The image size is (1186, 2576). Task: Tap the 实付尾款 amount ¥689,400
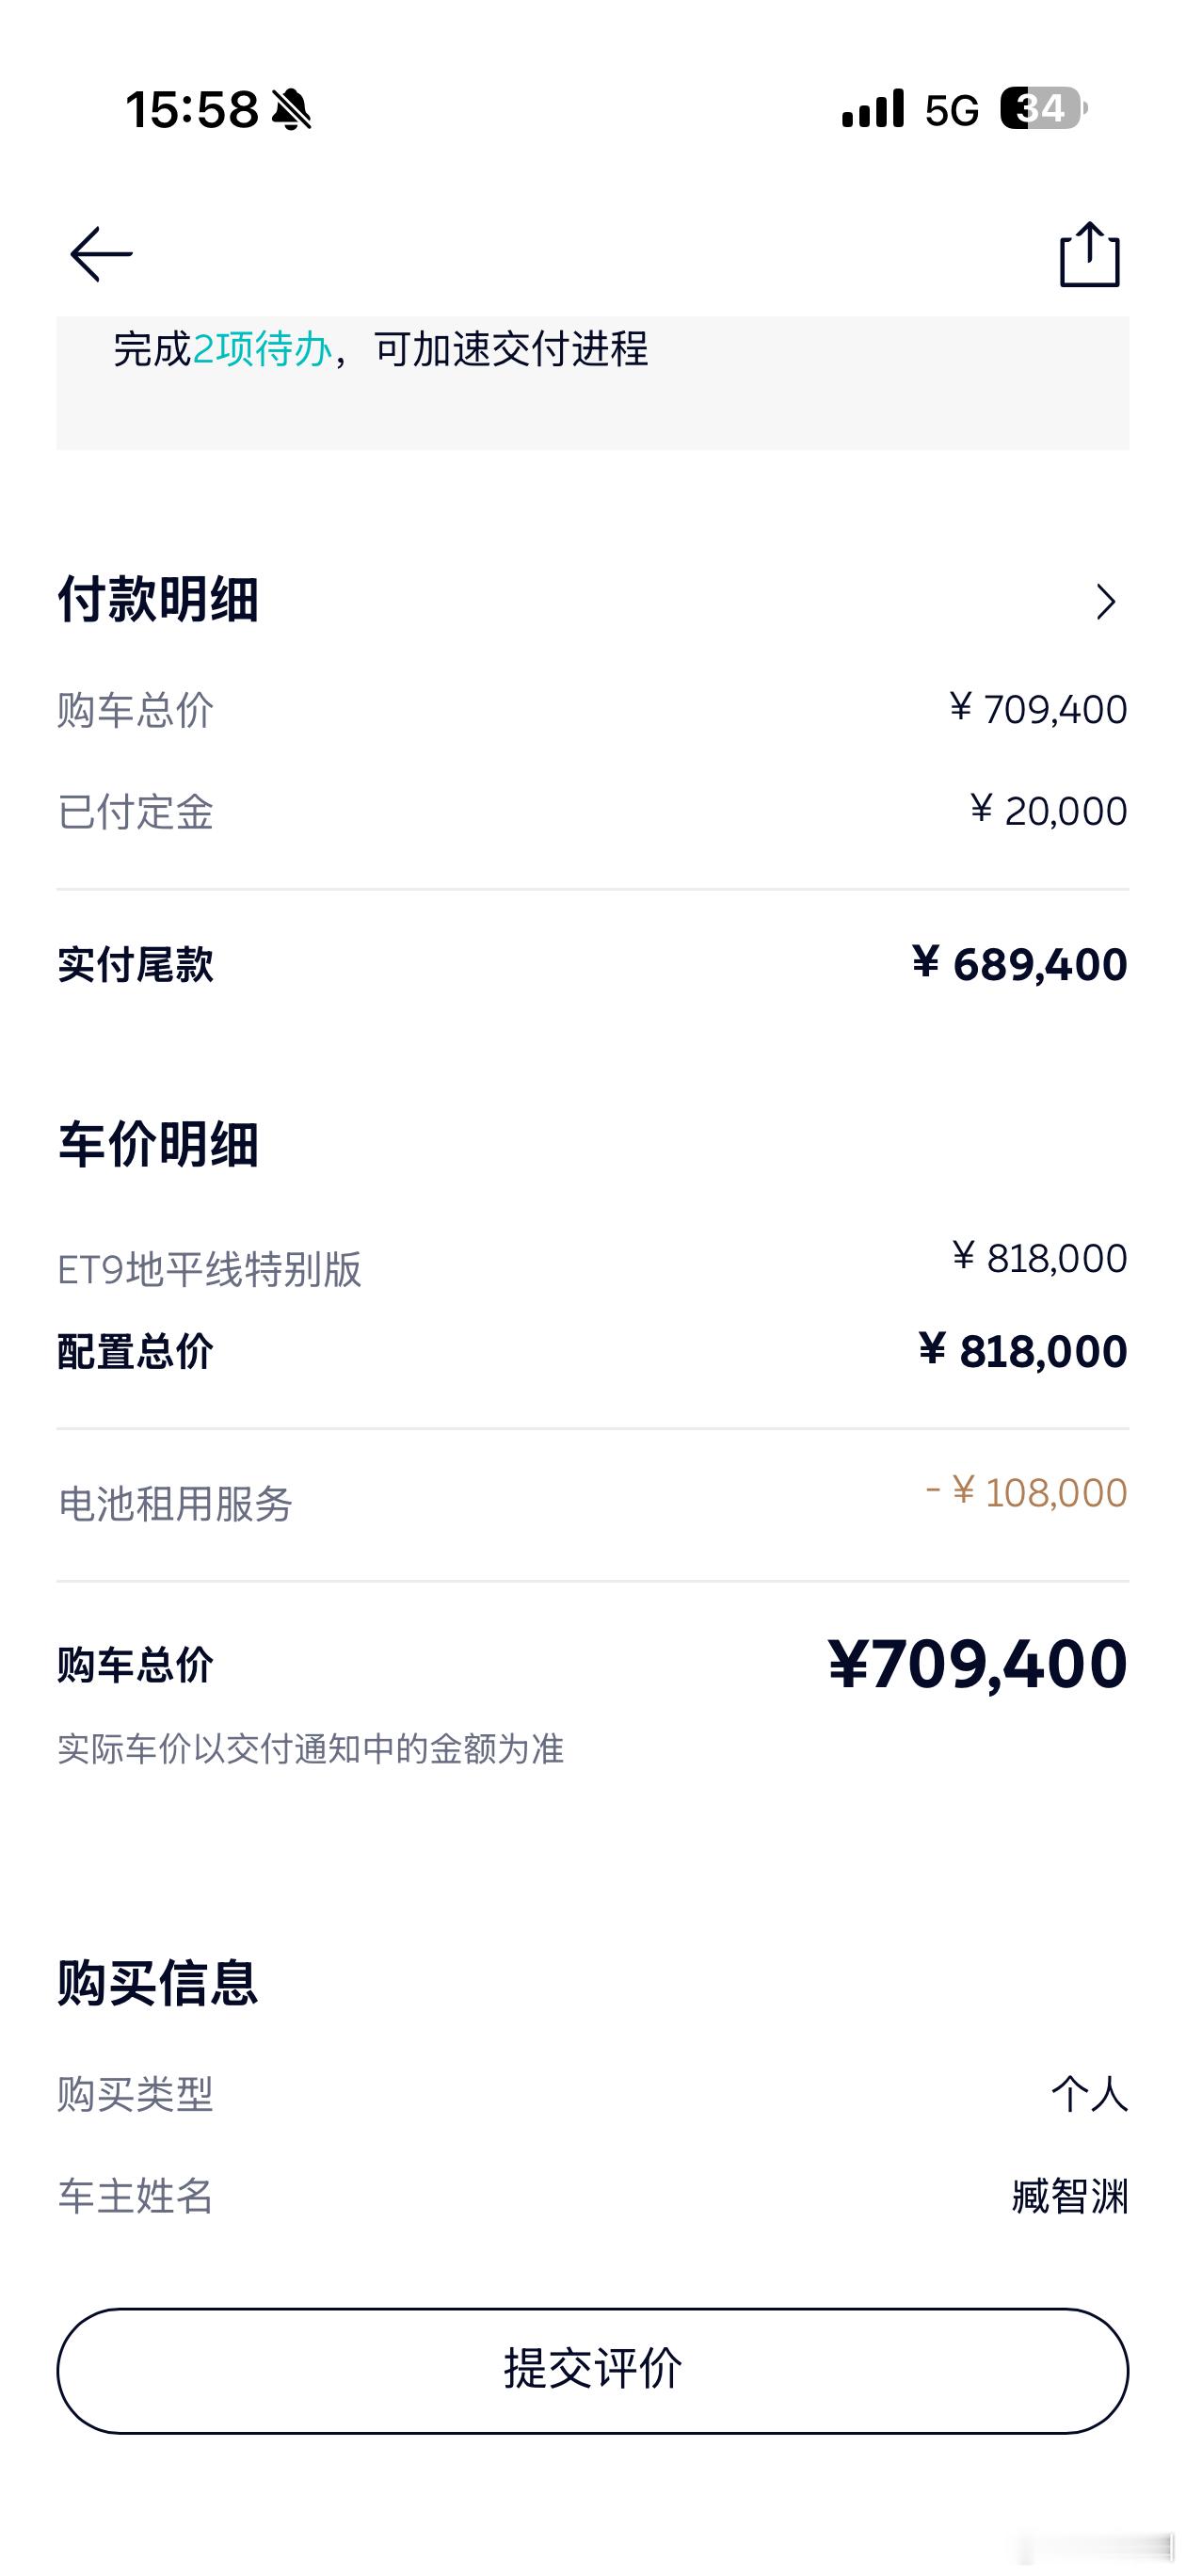(x=1019, y=965)
